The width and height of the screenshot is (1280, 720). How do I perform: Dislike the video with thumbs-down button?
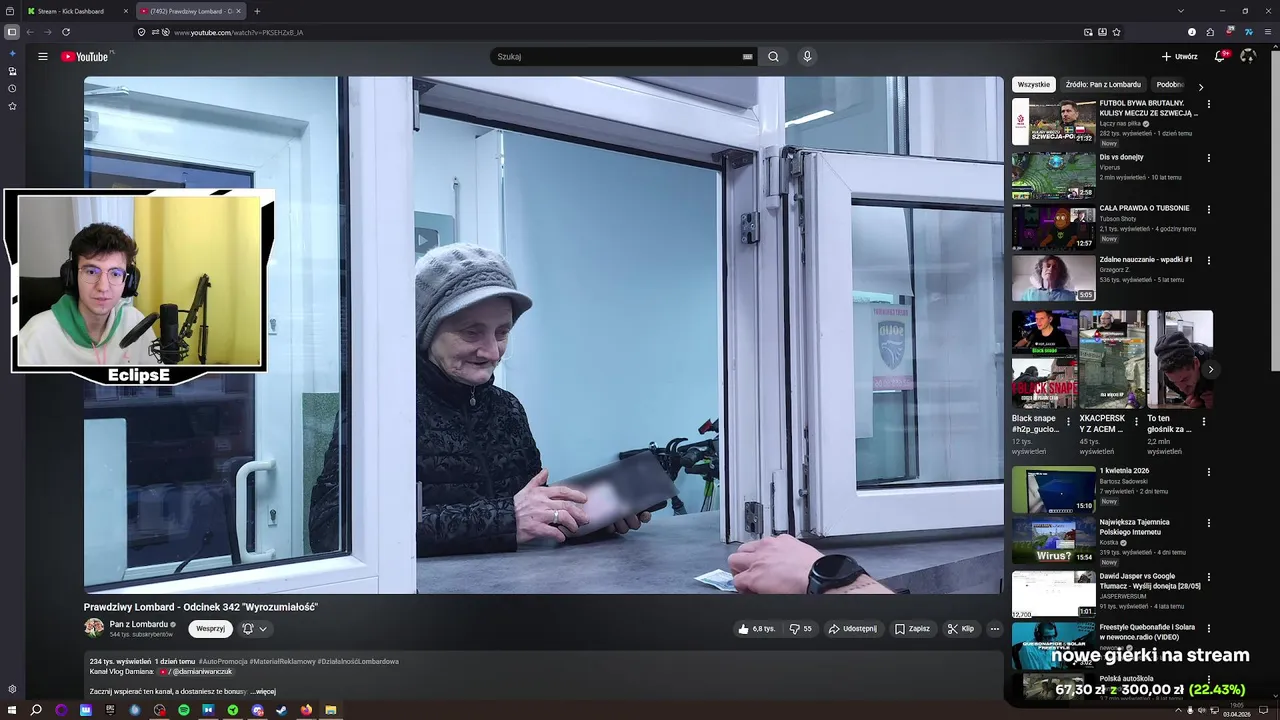pyautogui.click(x=801, y=629)
